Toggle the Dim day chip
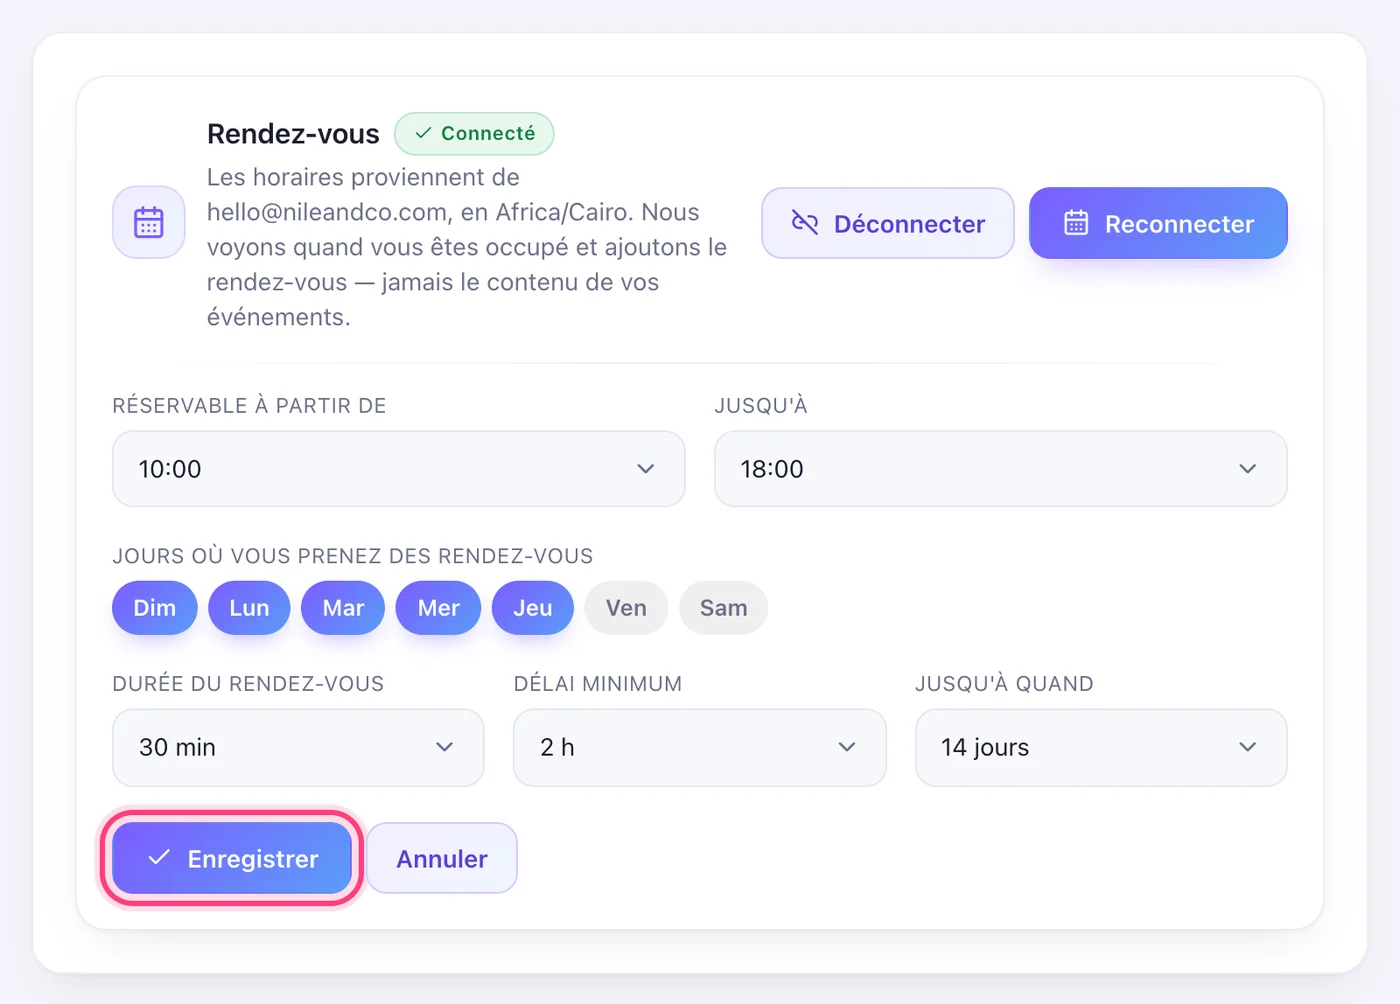The height and width of the screenshot is (1004, 1400). click(155, 608)
